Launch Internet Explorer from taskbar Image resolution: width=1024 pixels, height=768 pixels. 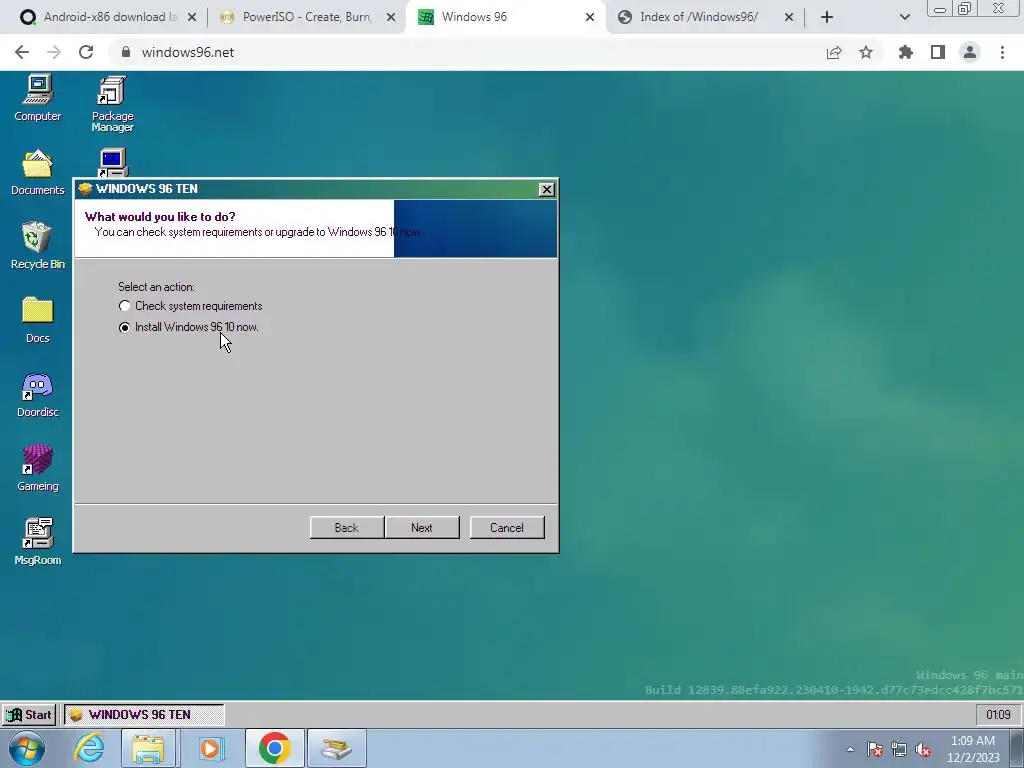click(89, 748)
